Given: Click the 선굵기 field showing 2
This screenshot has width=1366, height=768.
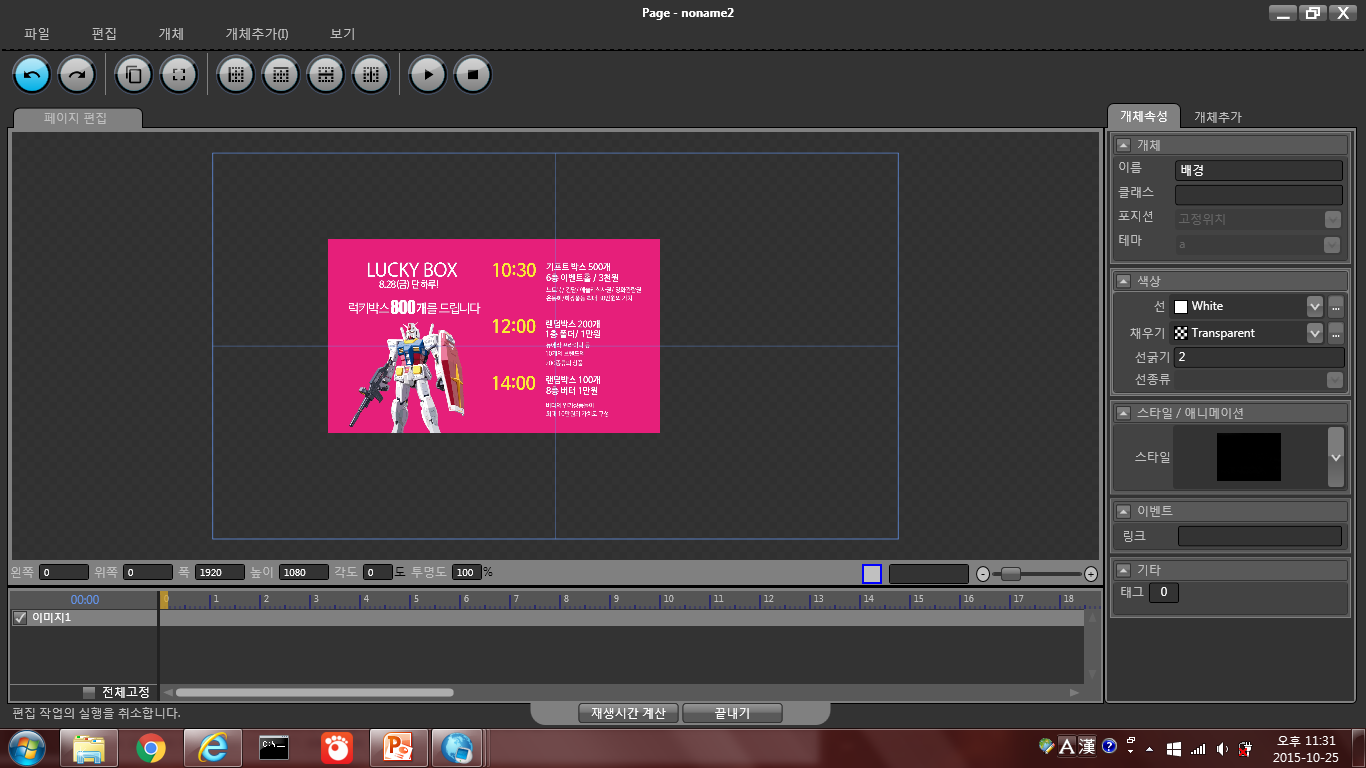Looking at the screenshot, I should tap(1259, 357).
